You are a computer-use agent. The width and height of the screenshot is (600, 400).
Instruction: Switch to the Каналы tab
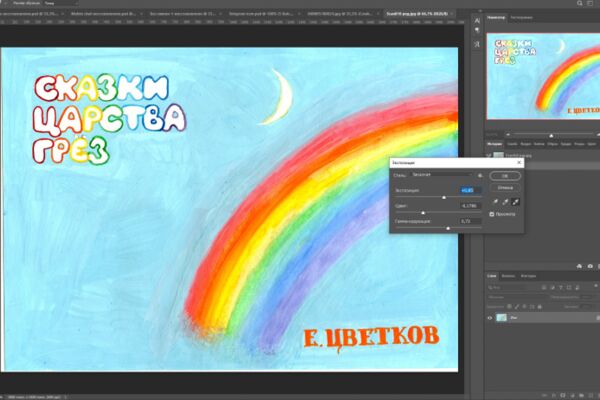(x=508, y=276)
